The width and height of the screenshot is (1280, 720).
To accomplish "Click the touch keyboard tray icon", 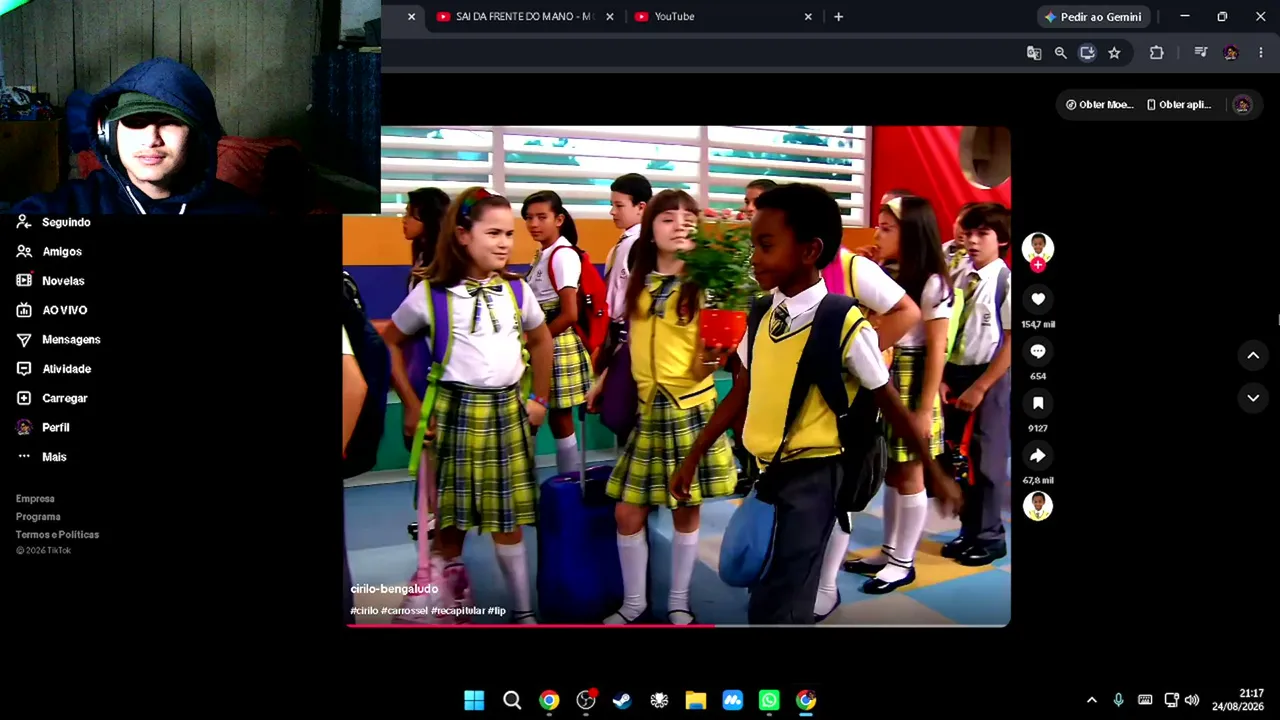I will click(x=1145, y=700).
